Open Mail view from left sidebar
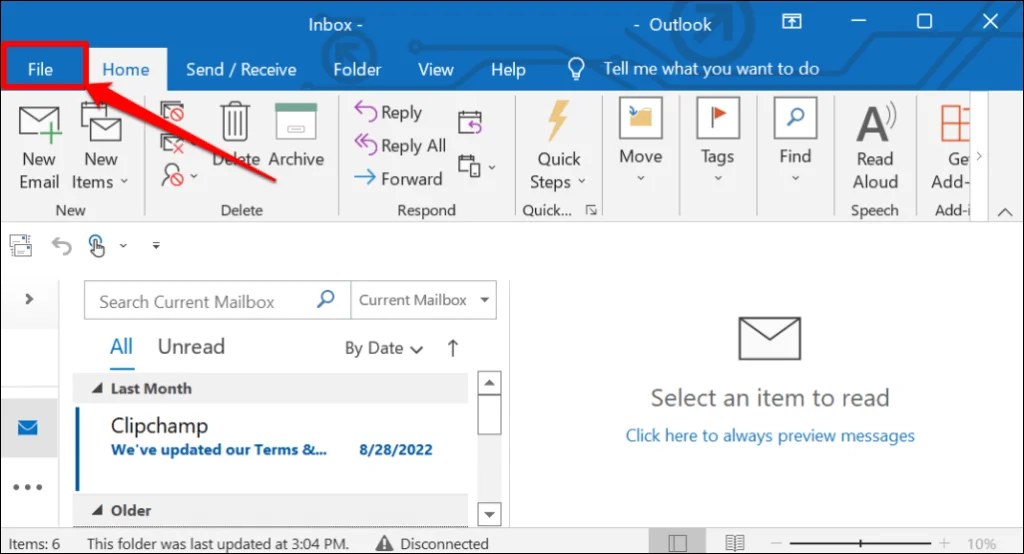Screen dimensions: 1024x554 pyautogui.click(x=28, y=428)
